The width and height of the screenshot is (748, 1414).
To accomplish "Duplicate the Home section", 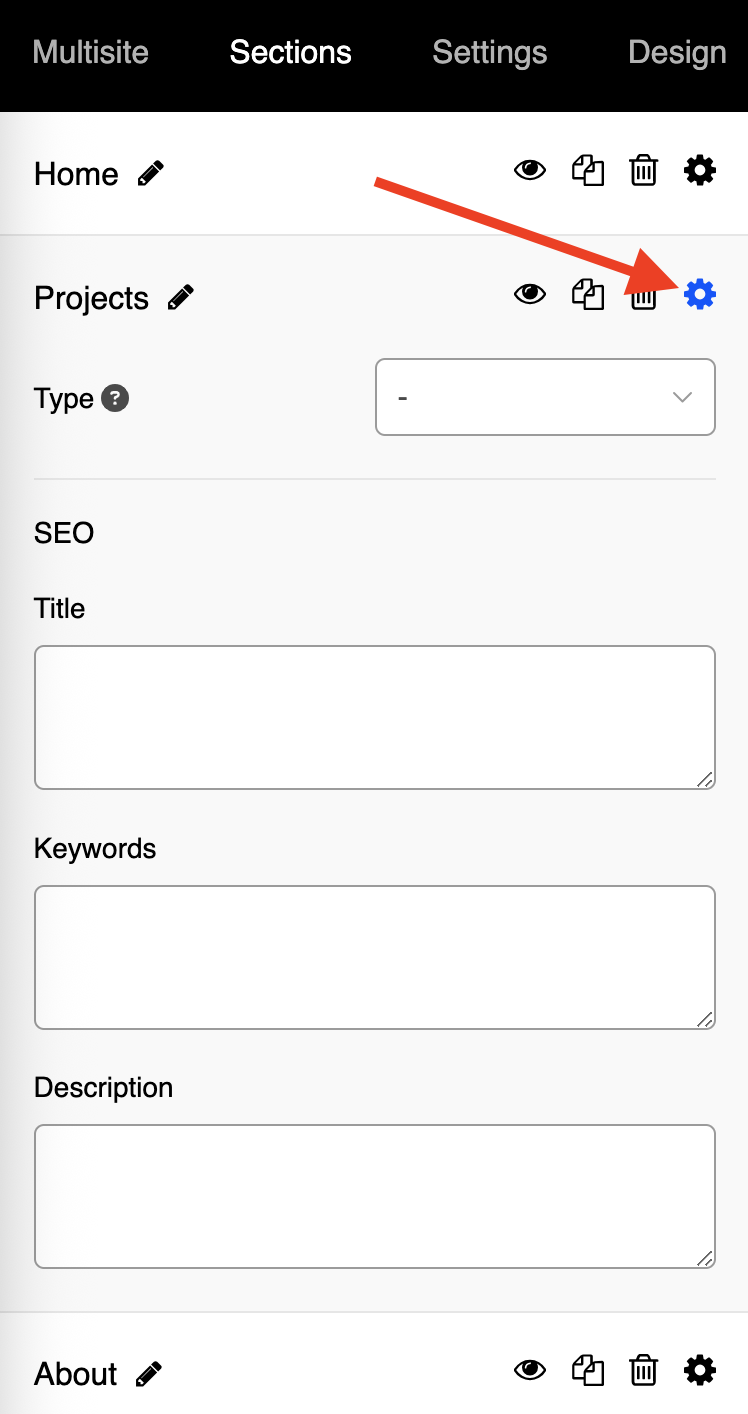I will click(588, 171).
